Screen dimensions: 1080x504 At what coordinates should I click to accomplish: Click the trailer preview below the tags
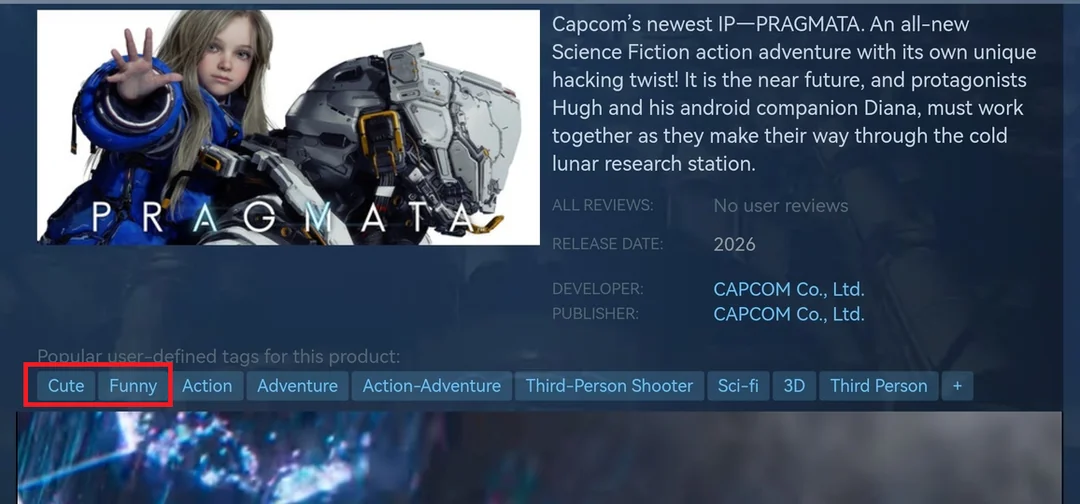coord(539,458)
